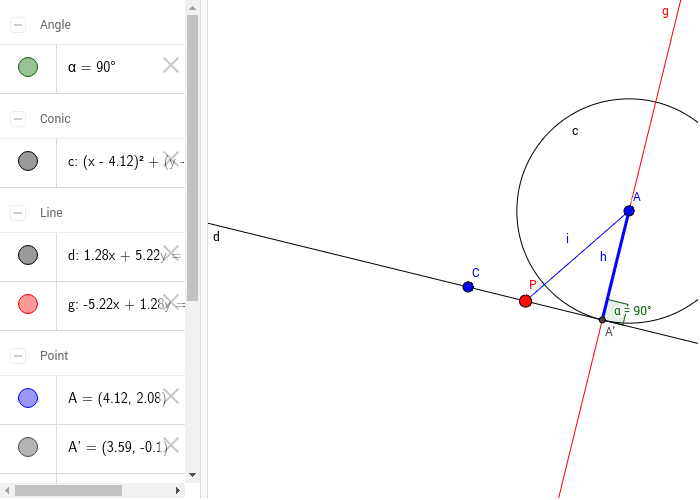Toggle visibility of conic c
Viewport: 700px width, 500px height.
point(28,161)
